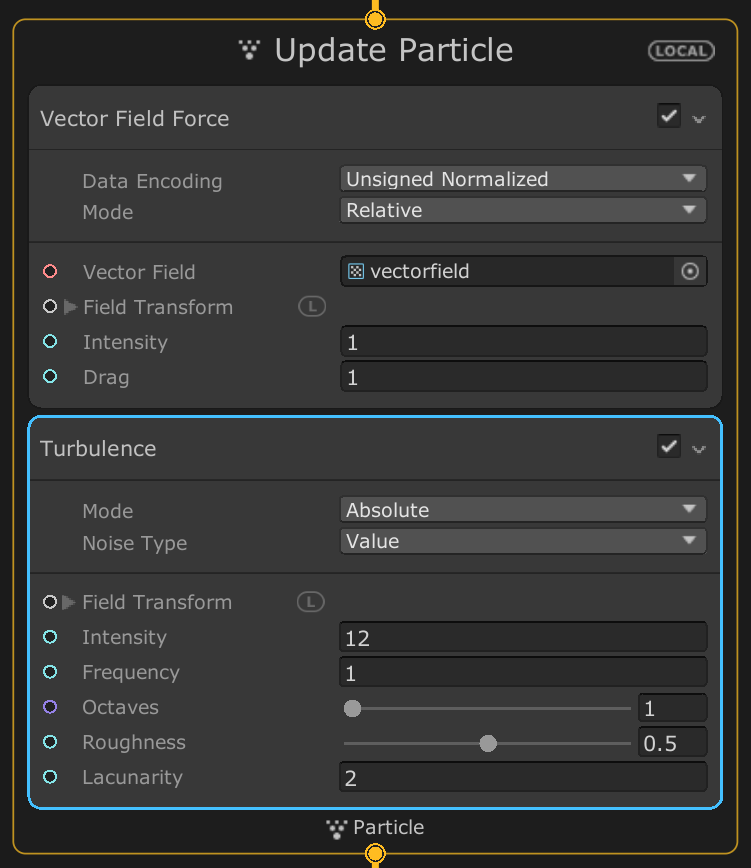751x868 pixels.
Task: Collapse the Turbulence block chevron
Action: coord(699,449)
